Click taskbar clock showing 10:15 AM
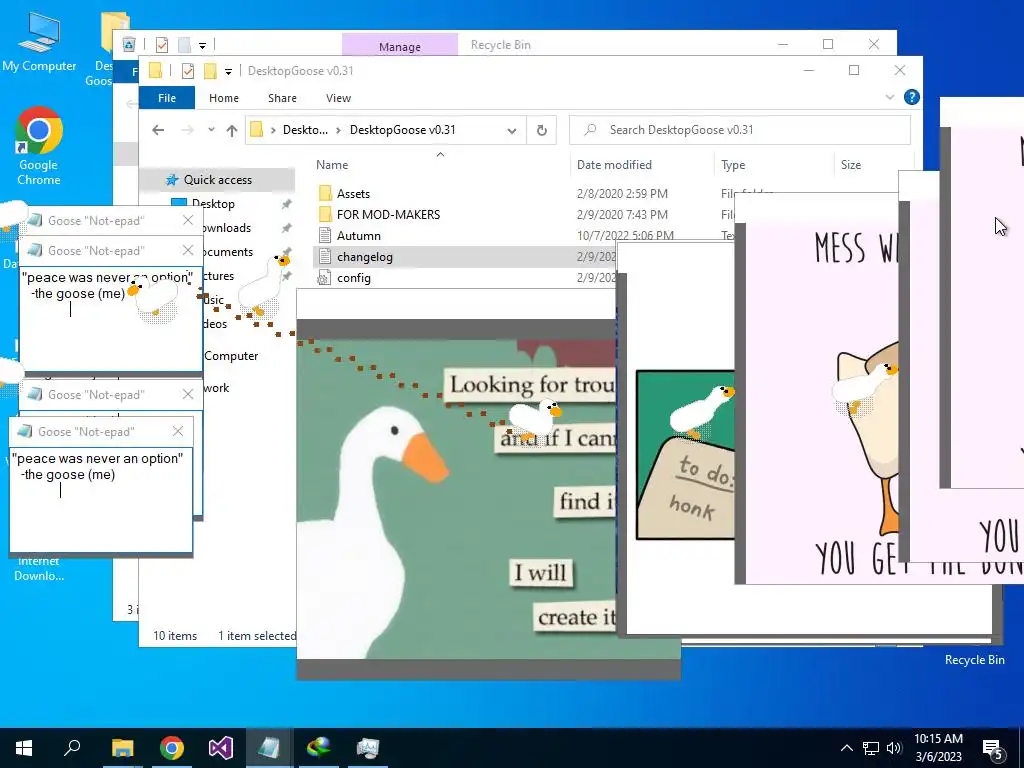 pos(938,748)
